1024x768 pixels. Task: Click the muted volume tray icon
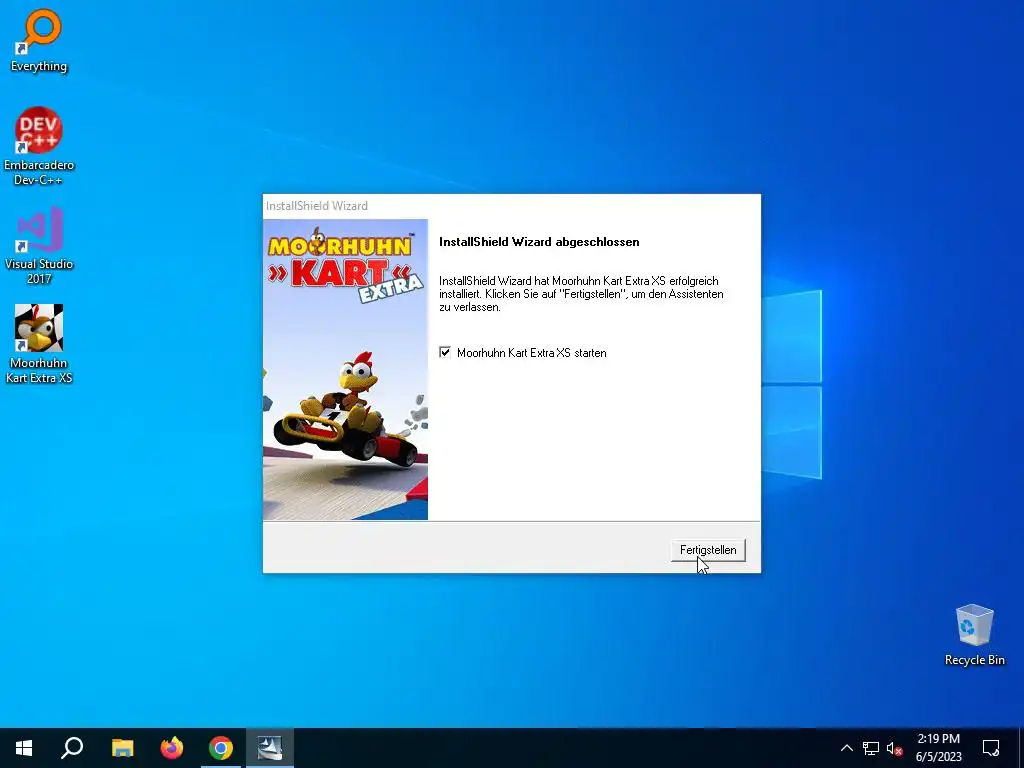pyautogui.click(x=894, y=748)
